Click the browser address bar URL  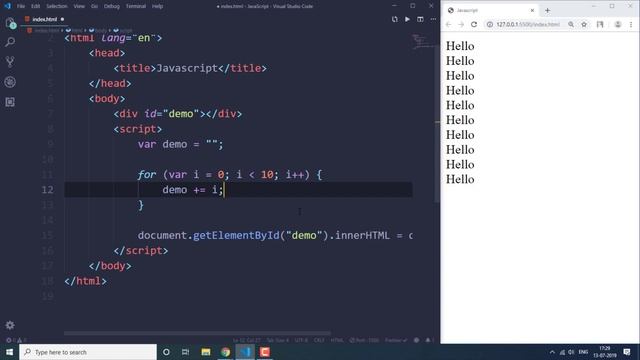click(528, 24)
